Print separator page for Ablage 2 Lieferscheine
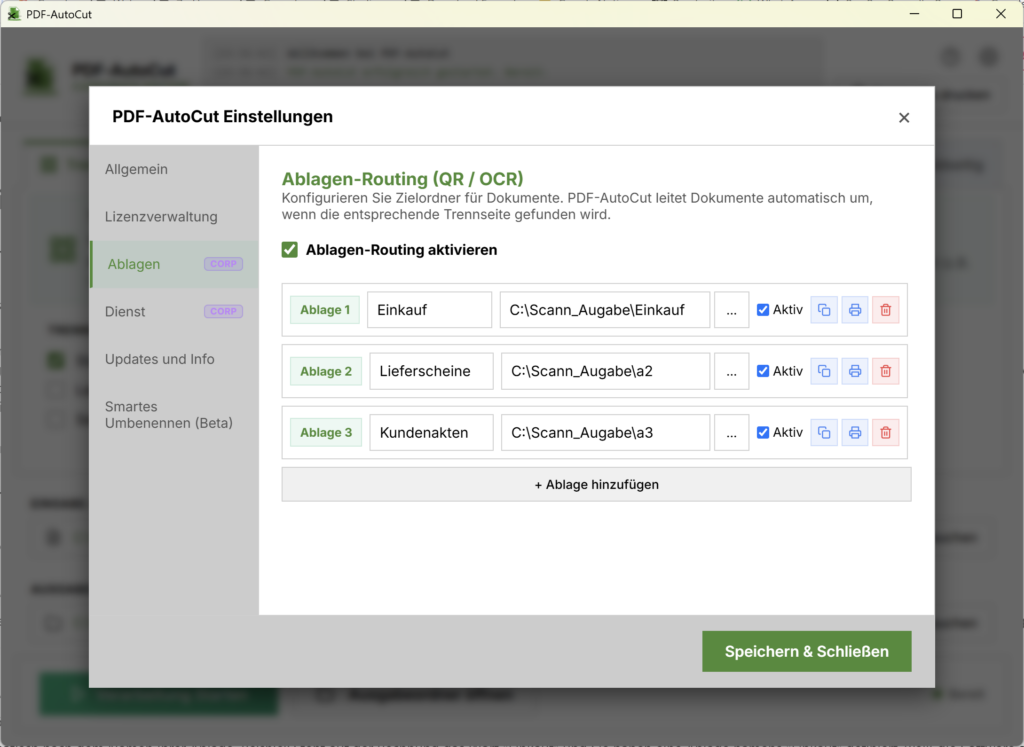 (855, 372)
